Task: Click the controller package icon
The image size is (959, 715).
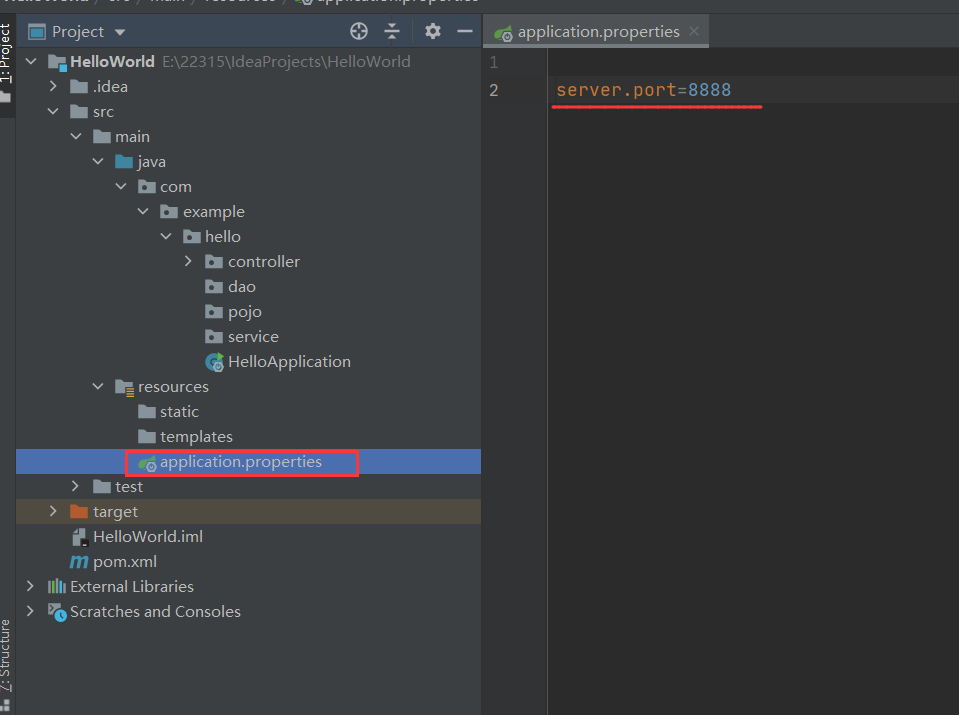Action: pos(214,262)
